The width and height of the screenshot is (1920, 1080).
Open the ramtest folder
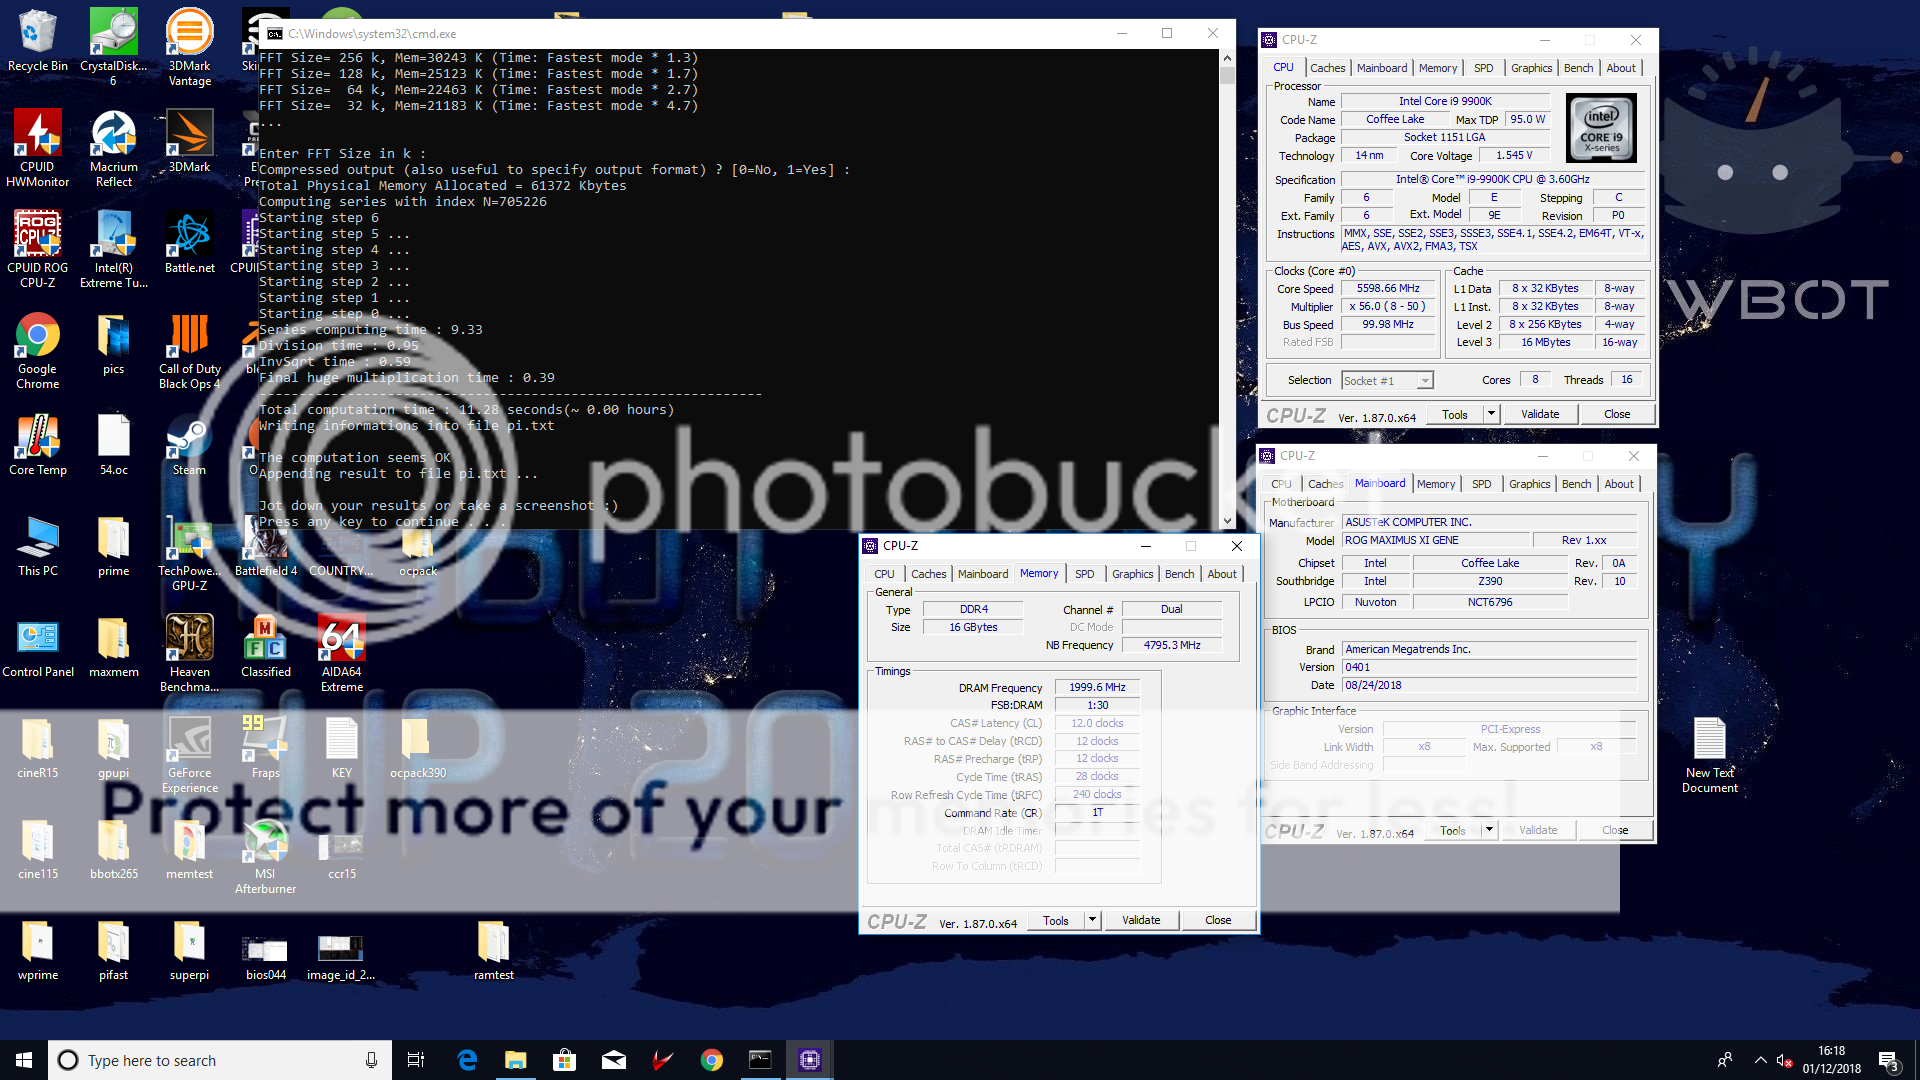tap(493, 949)
